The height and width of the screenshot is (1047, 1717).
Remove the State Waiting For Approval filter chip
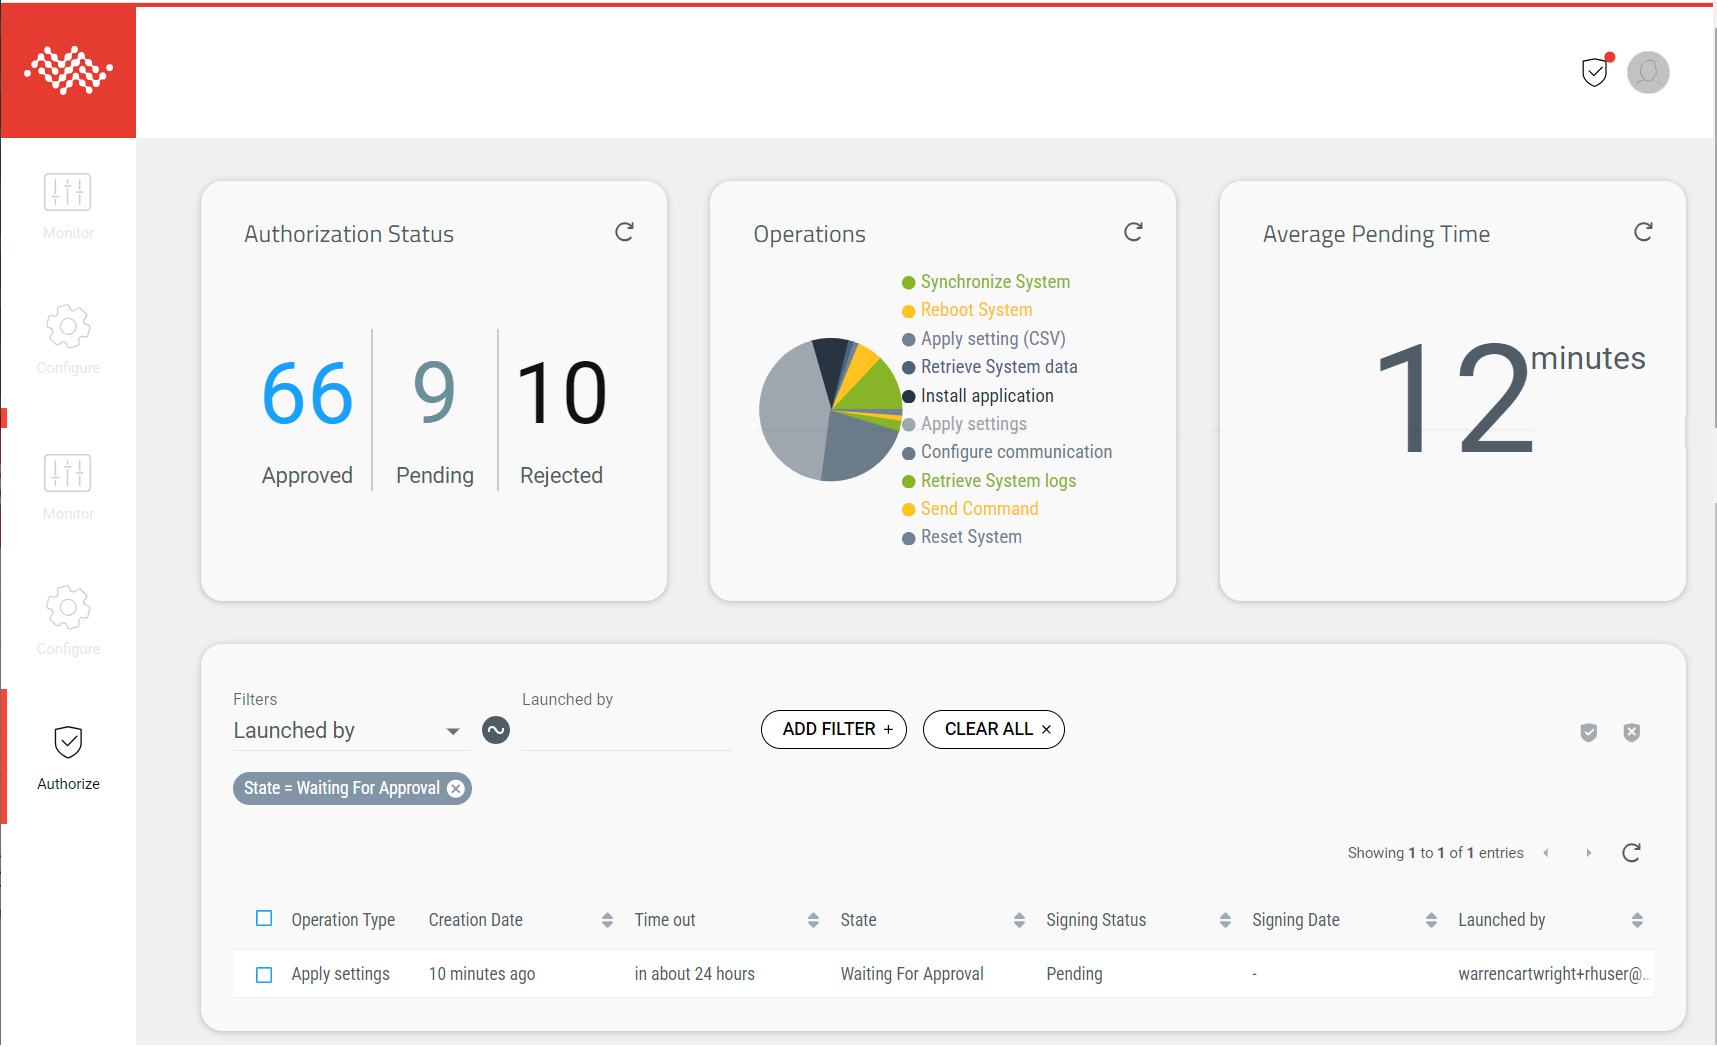456,788
